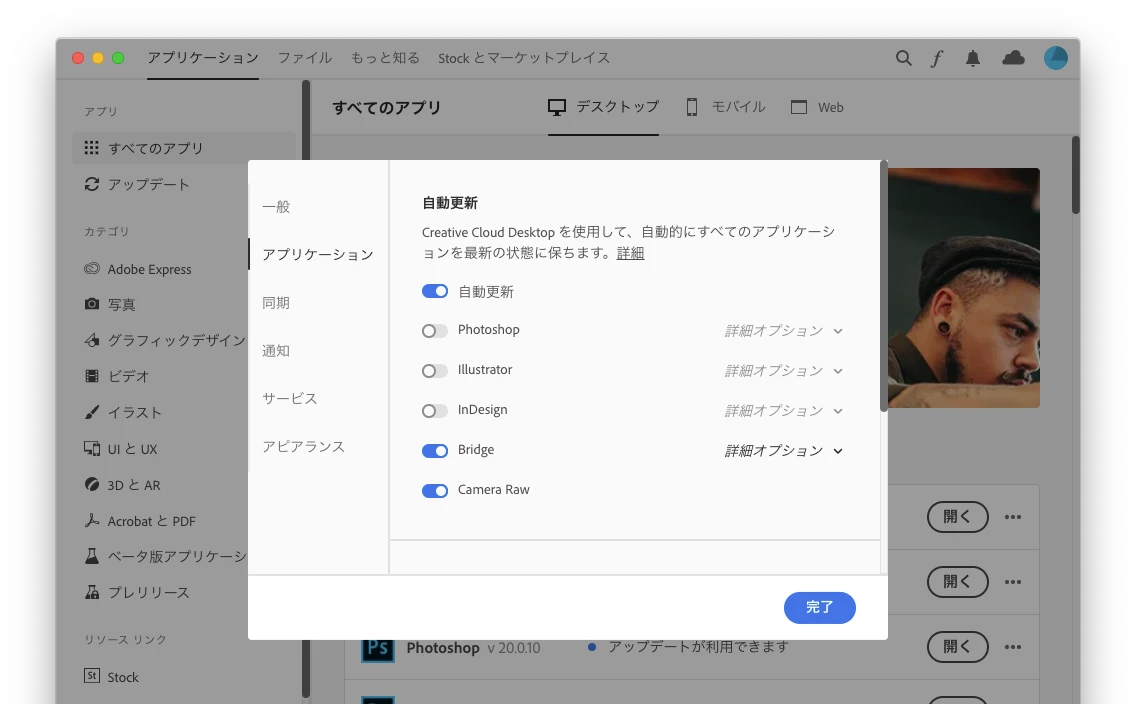The image size is (1136, 704).
Task: Click the ベータ版アプリケーション flask icon
Action: 91,556
